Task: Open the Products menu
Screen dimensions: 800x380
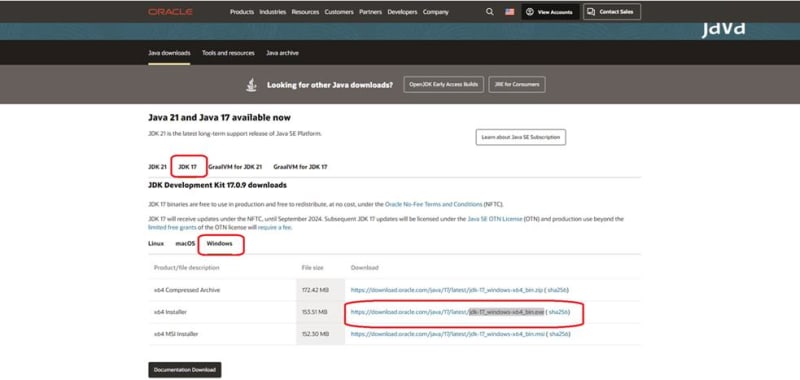Action: click(242, 12)
